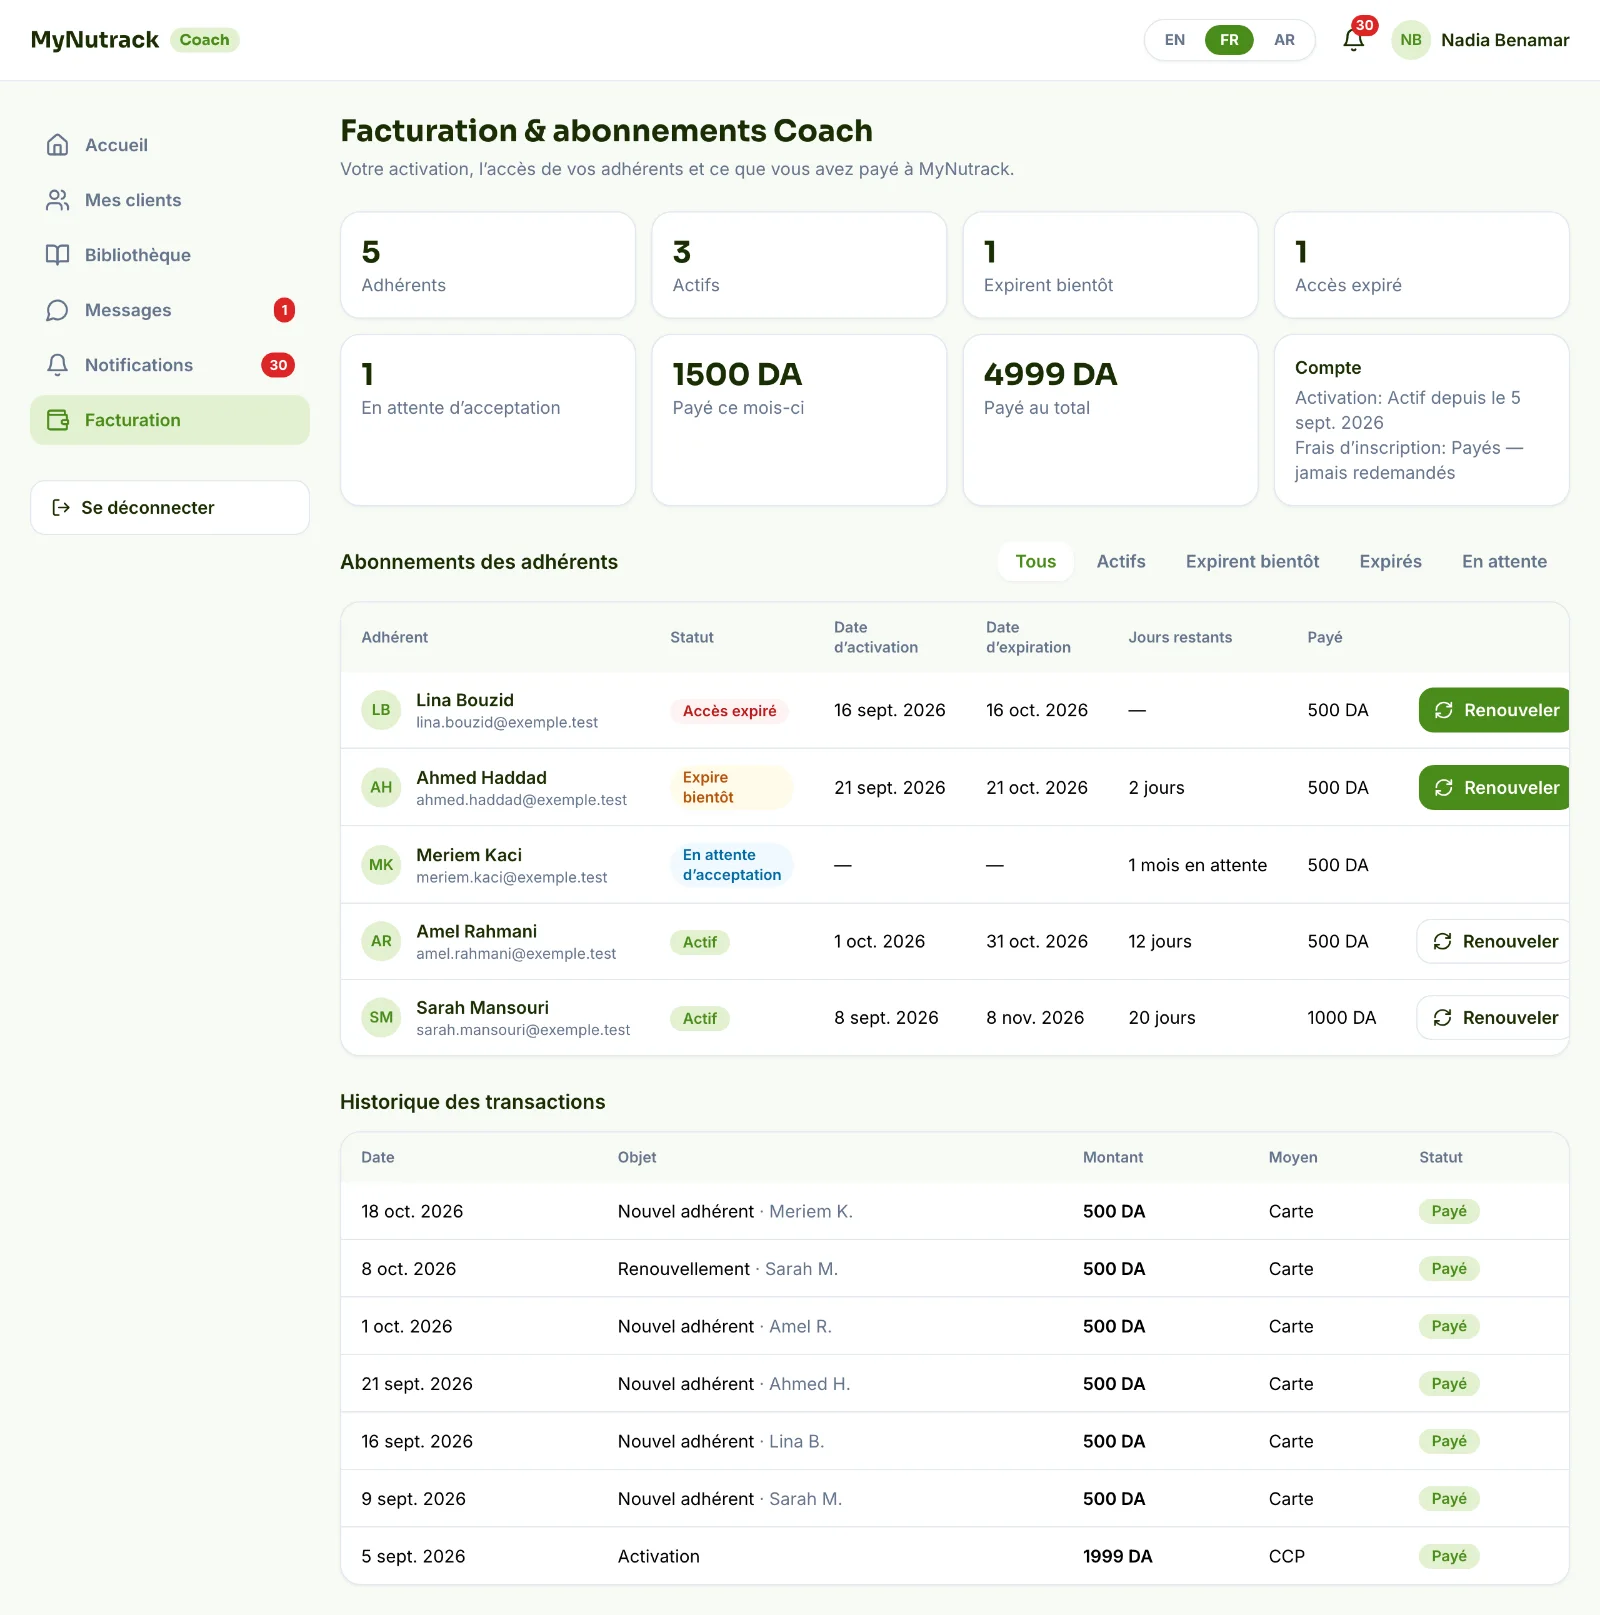Click the LB avatar of Lina Bouzid
The image size is (1600, 1615).
[381, 710]
